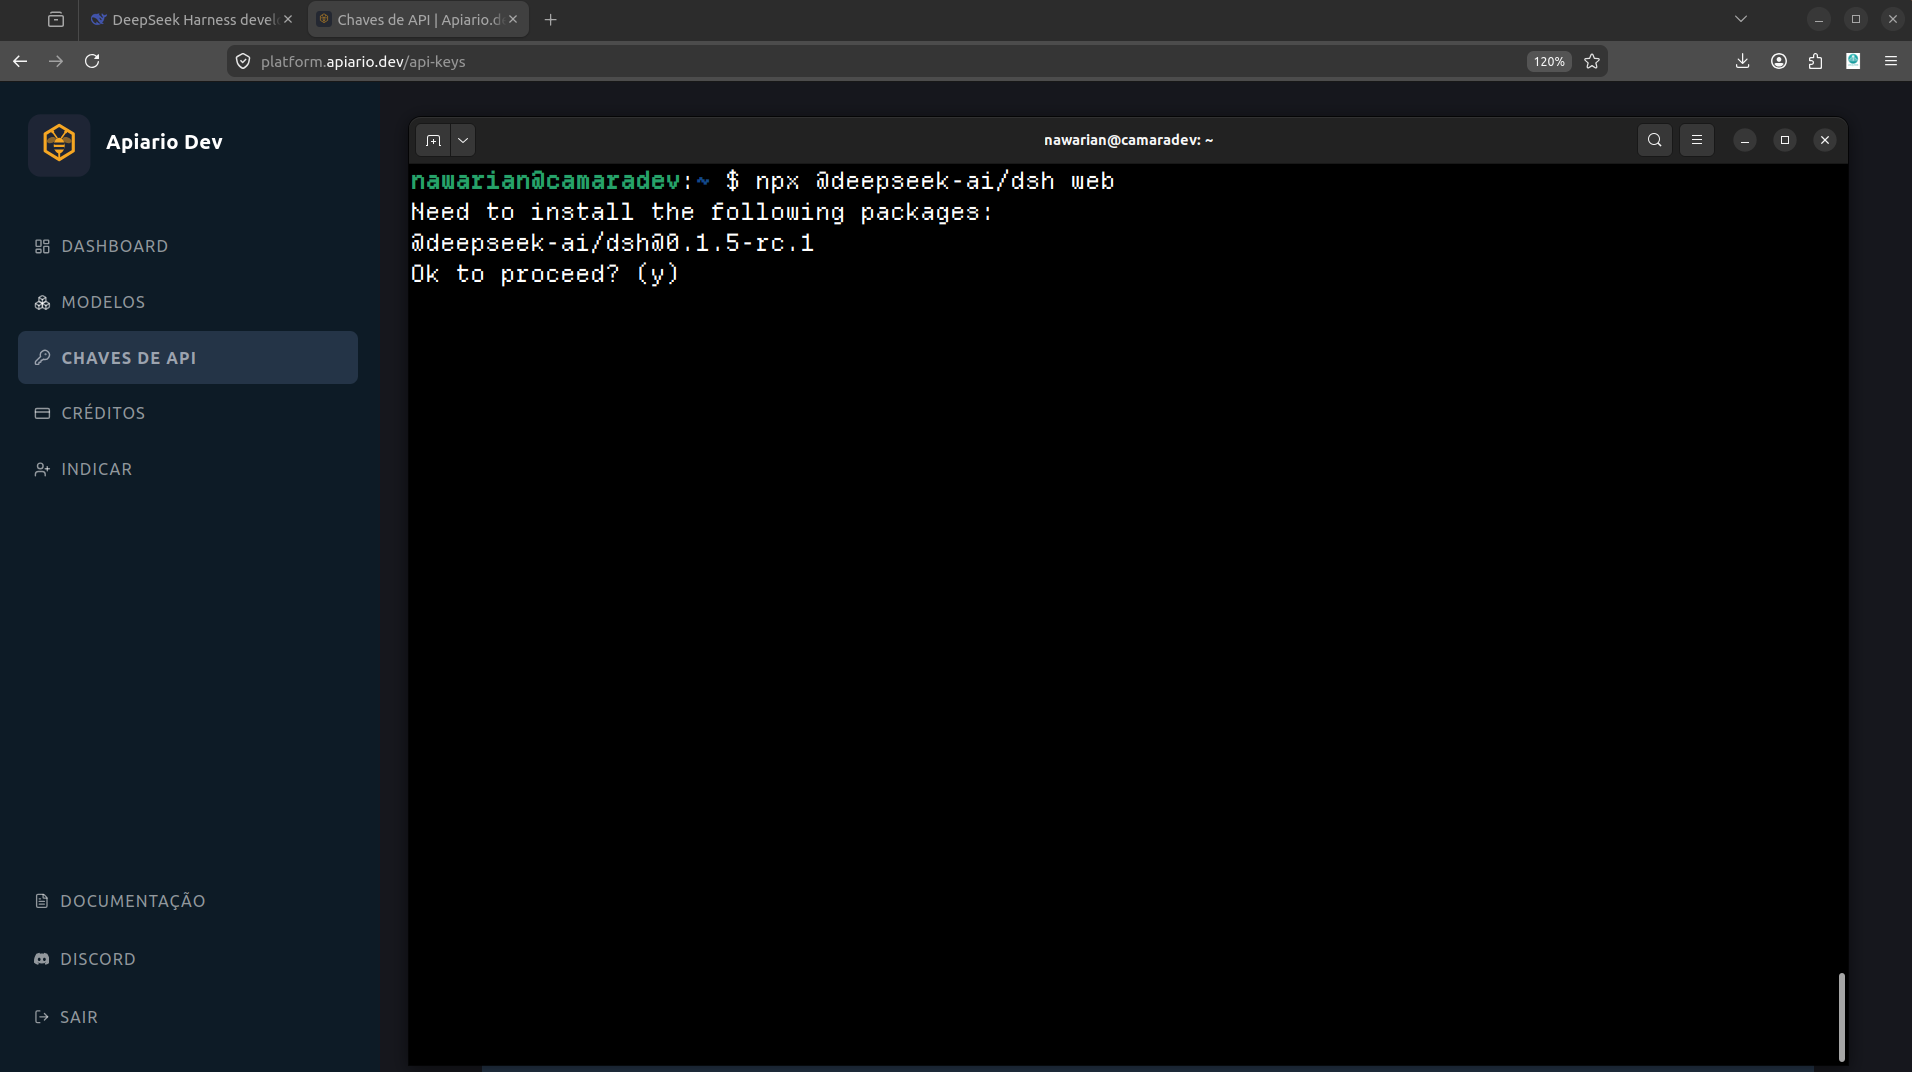Screen dimensions: 1912x1072
Task: Open the browser application menu
Action: tap(1891, 61)
